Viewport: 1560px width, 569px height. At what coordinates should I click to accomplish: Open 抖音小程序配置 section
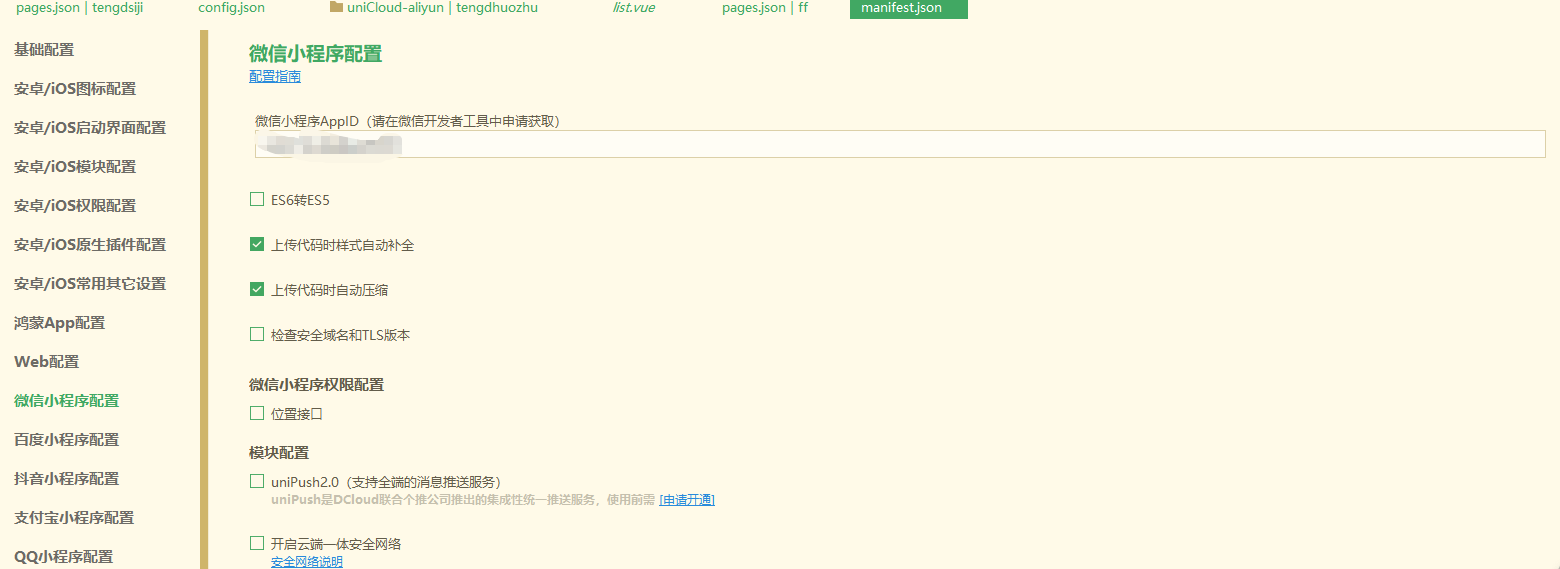pyautogui.click(x=67, y=479)
